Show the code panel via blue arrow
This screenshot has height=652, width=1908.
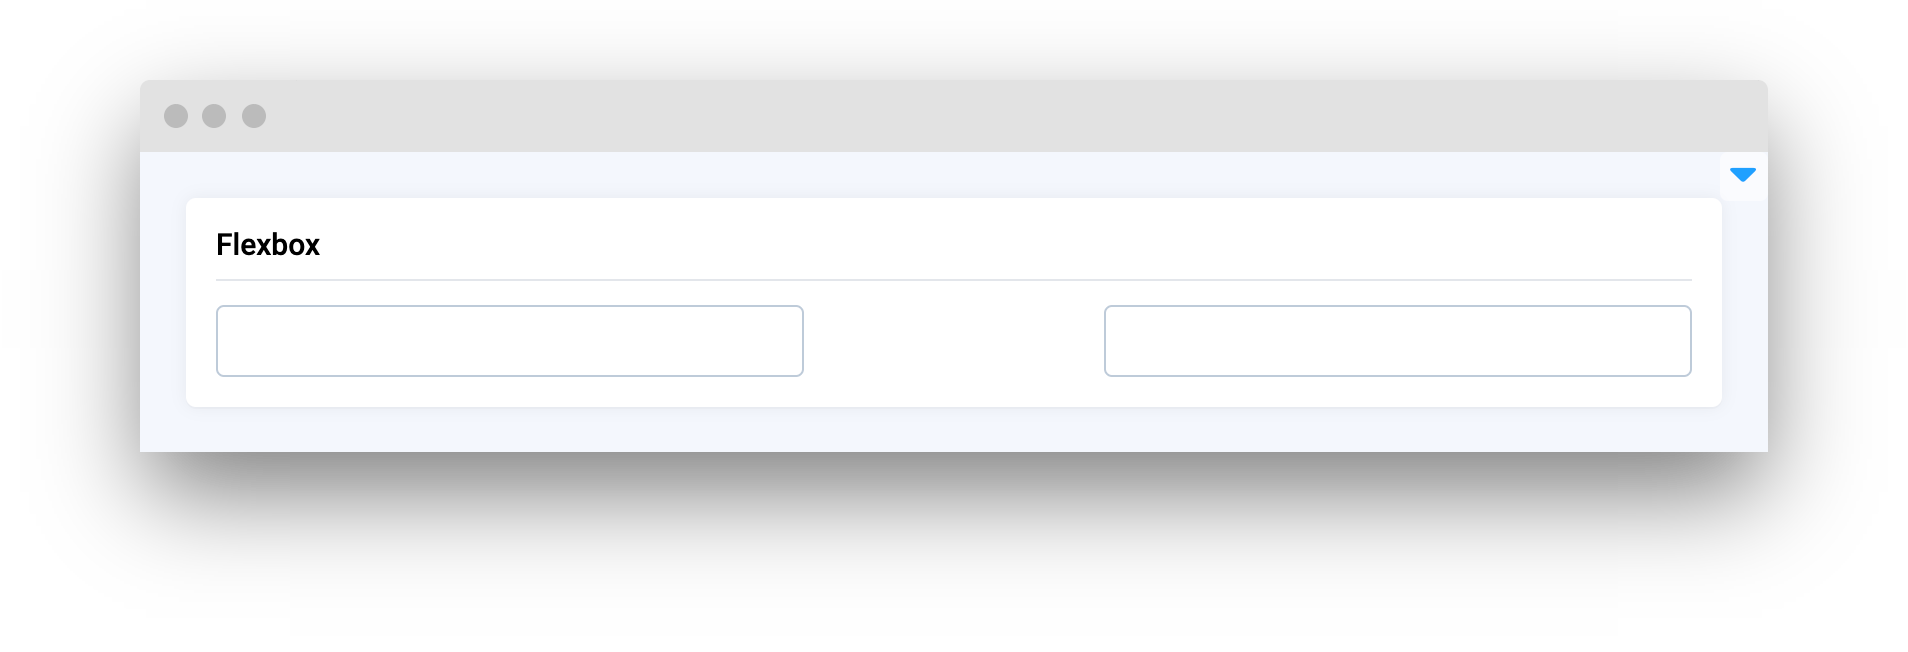click(x=1743, y=175)
